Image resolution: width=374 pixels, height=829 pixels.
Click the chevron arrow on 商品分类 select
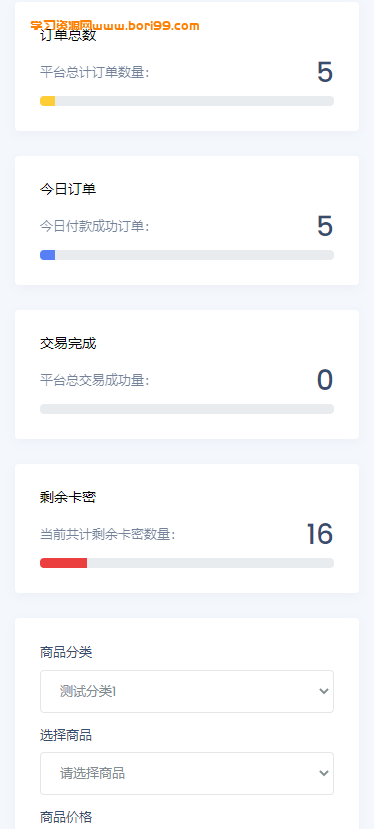[x=324, y=692]
